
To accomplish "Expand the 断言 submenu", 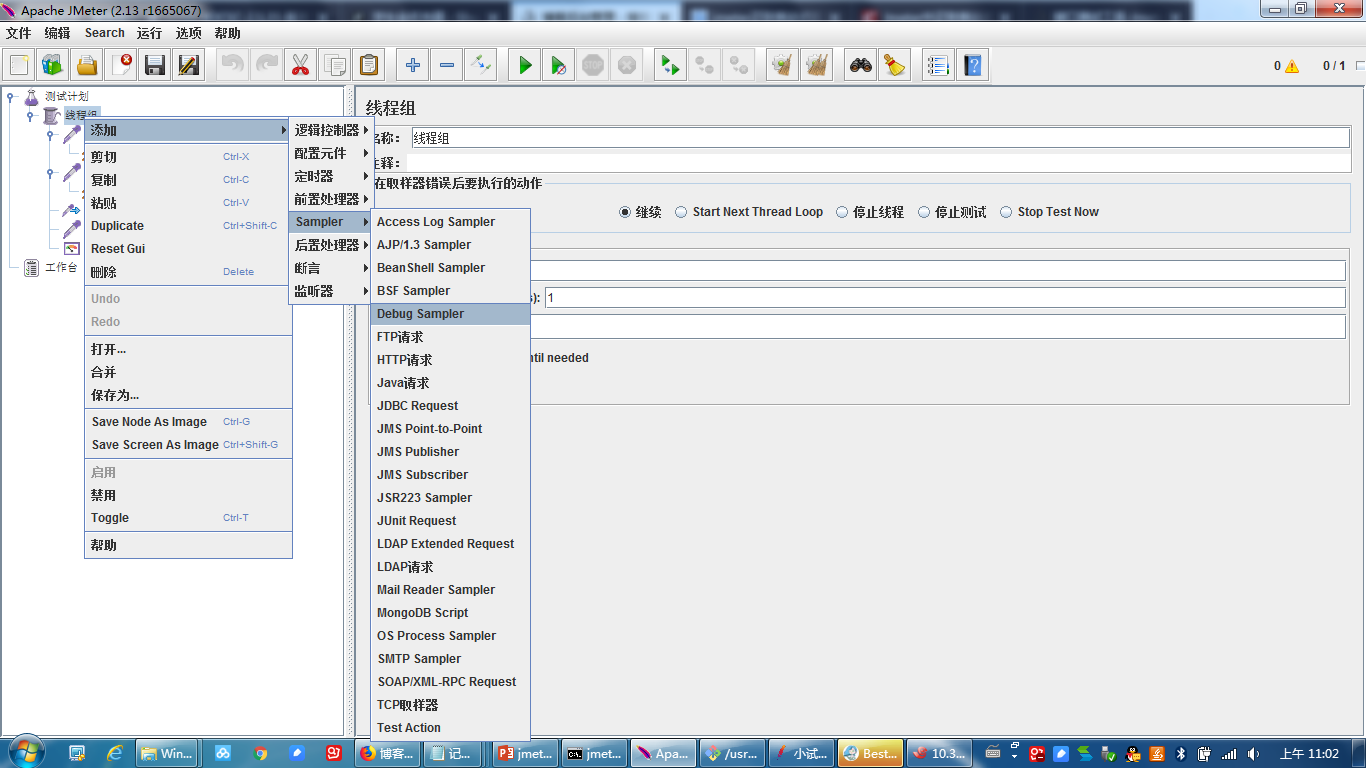I will (x=330, y=268).
